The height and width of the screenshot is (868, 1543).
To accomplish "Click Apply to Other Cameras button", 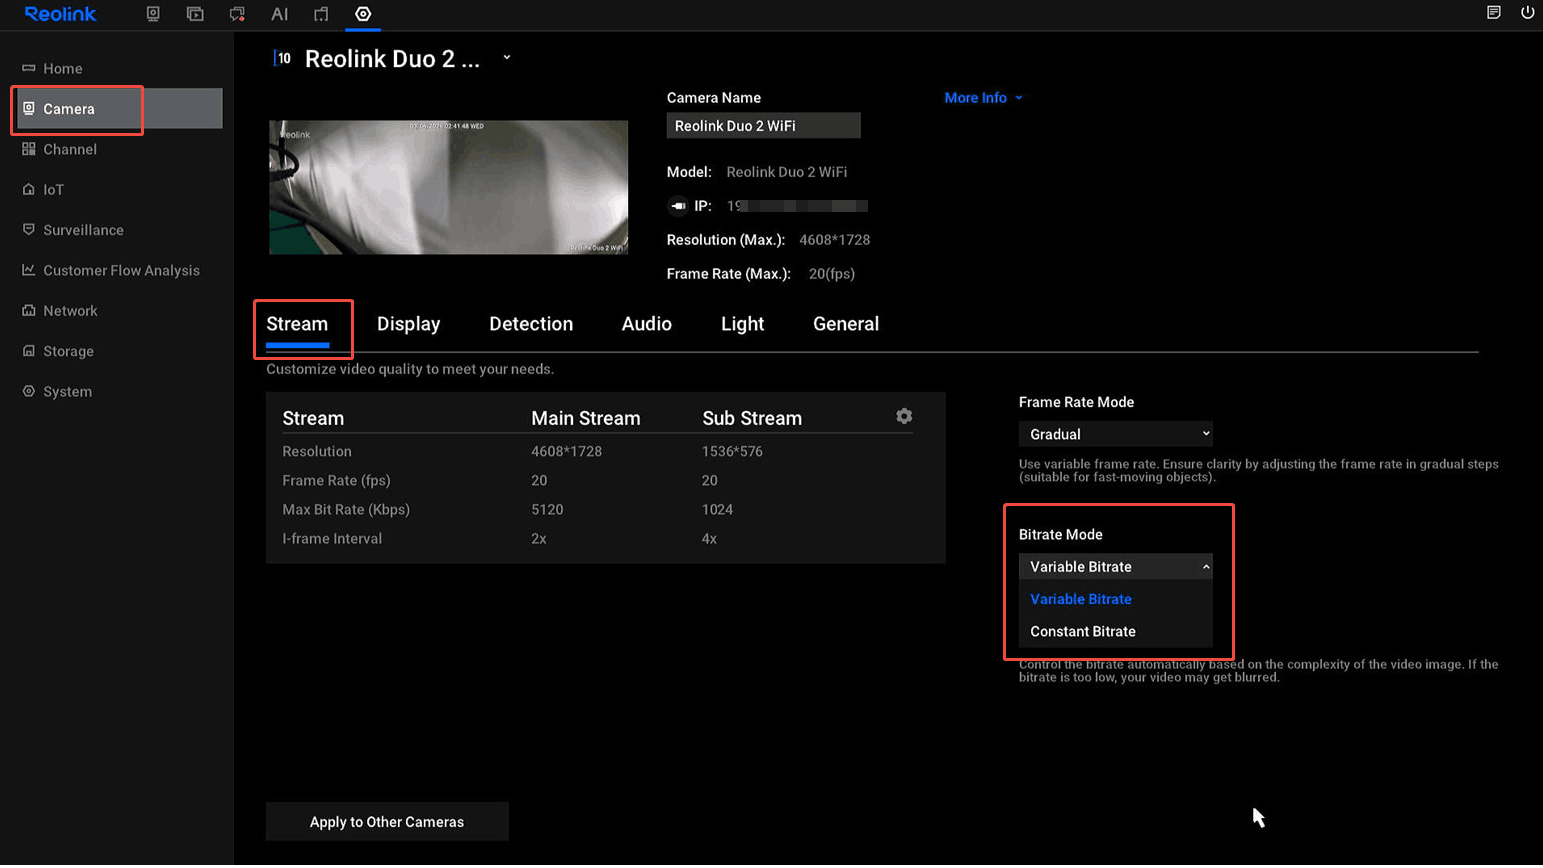I will [x=387, y=822].
